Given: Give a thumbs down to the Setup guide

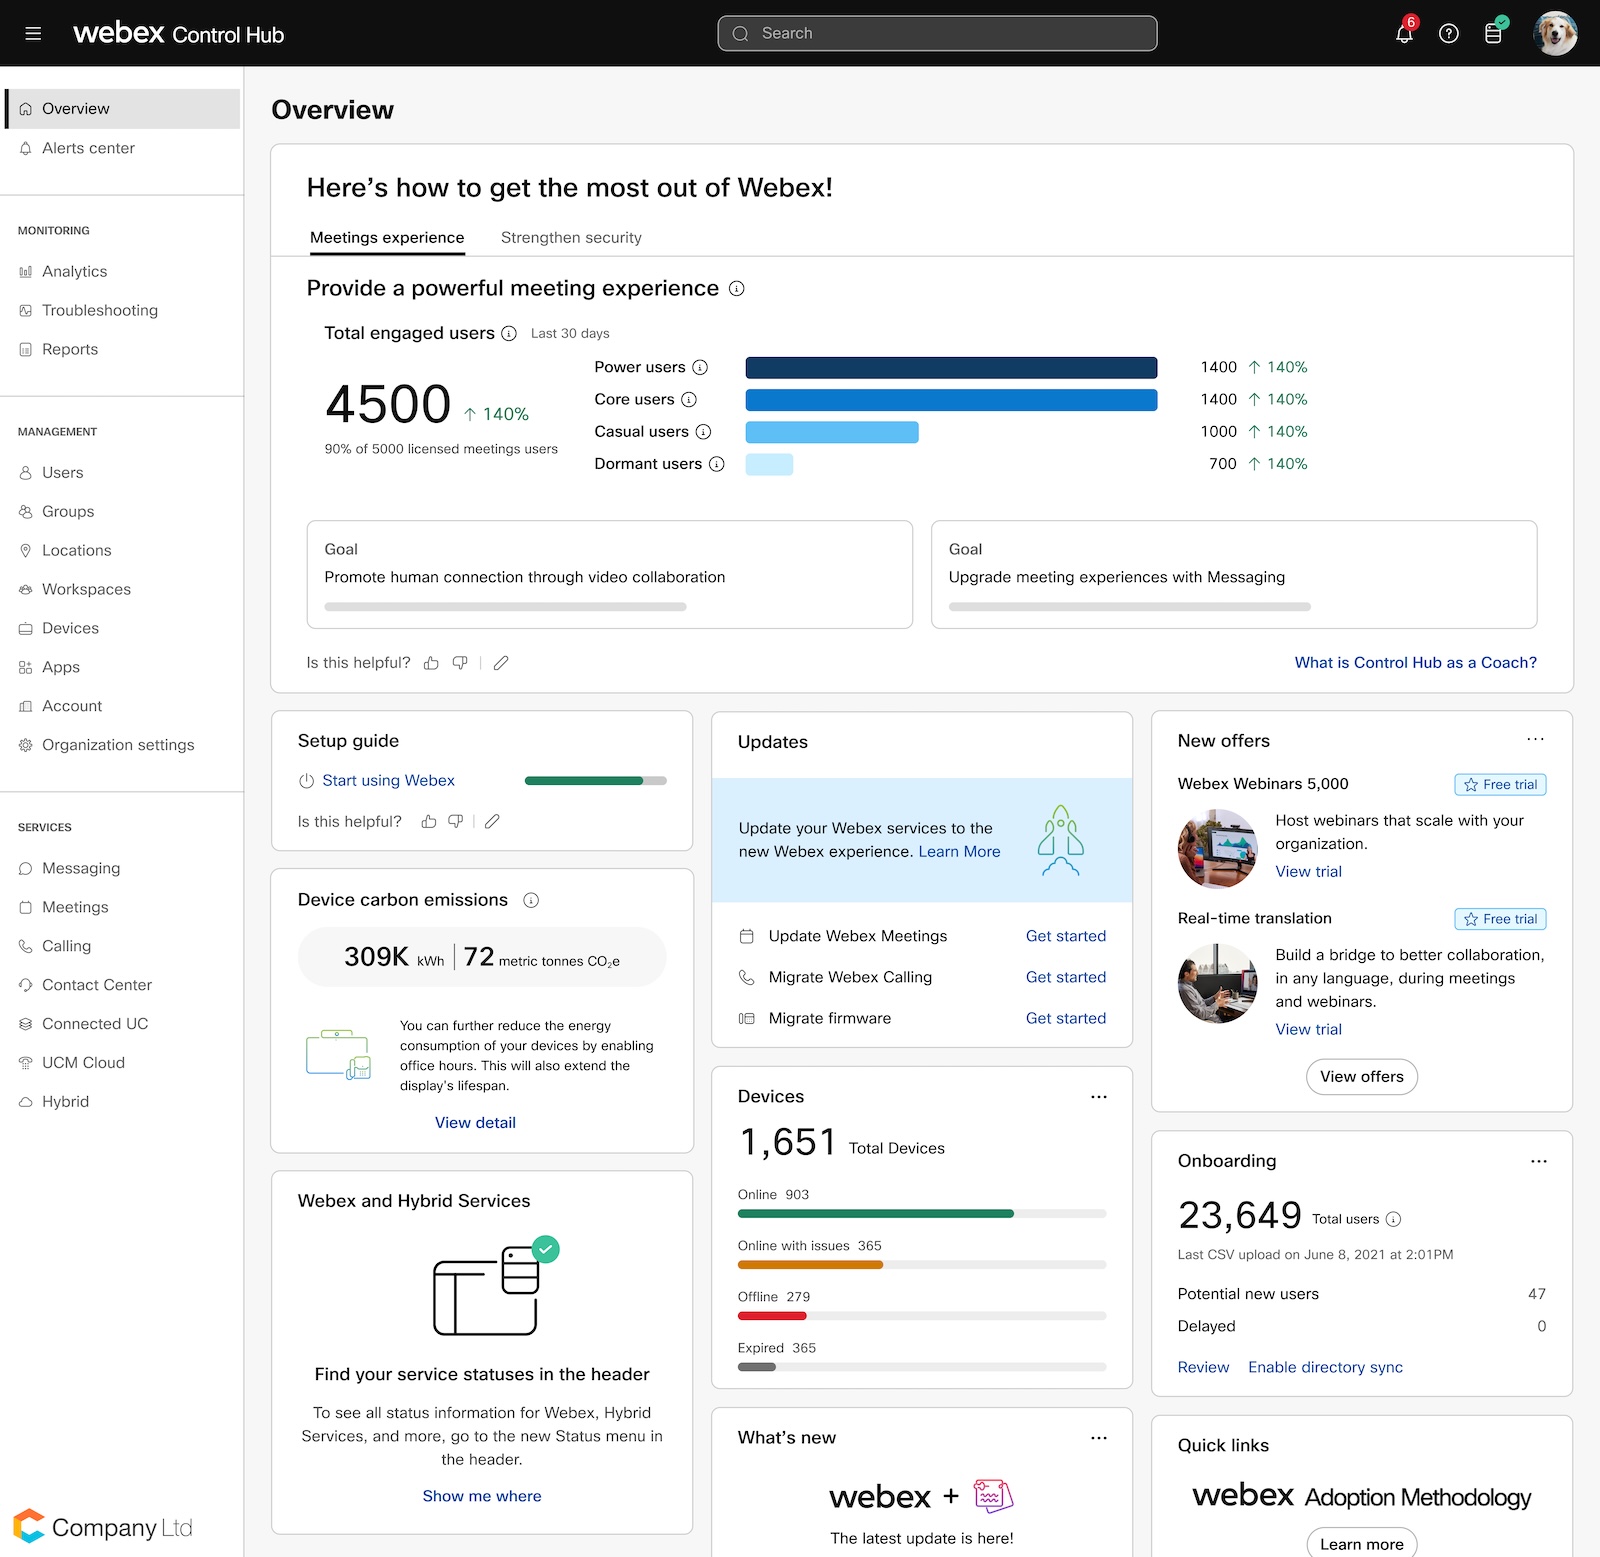Looking at the screenshot, I should click(x=456, y=821).
